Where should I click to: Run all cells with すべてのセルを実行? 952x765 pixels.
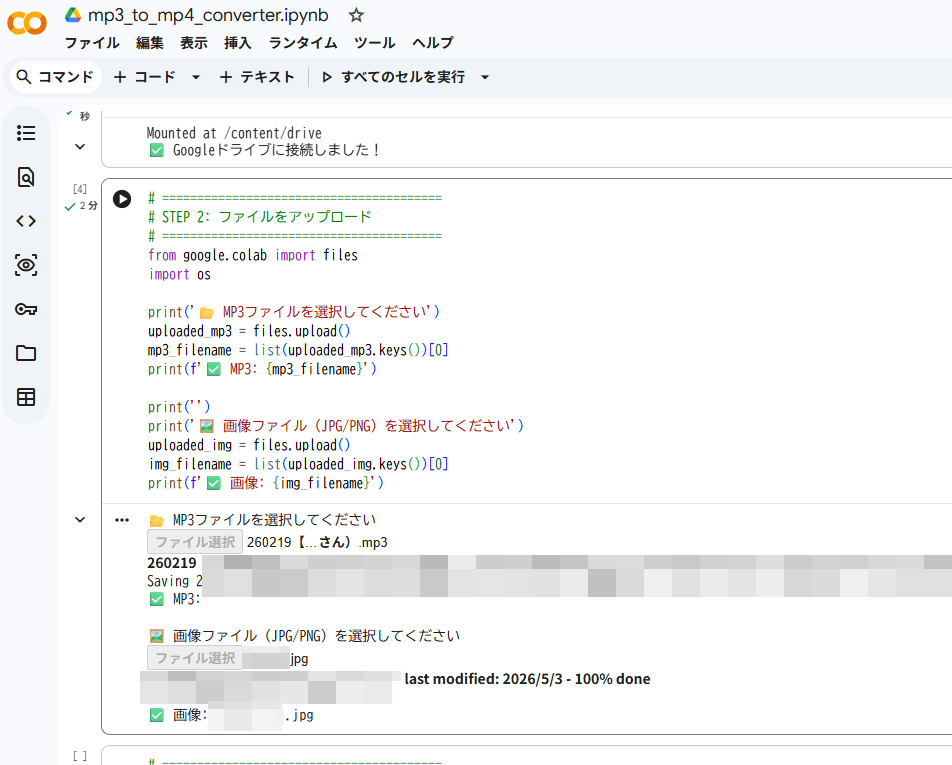point(393,77)
